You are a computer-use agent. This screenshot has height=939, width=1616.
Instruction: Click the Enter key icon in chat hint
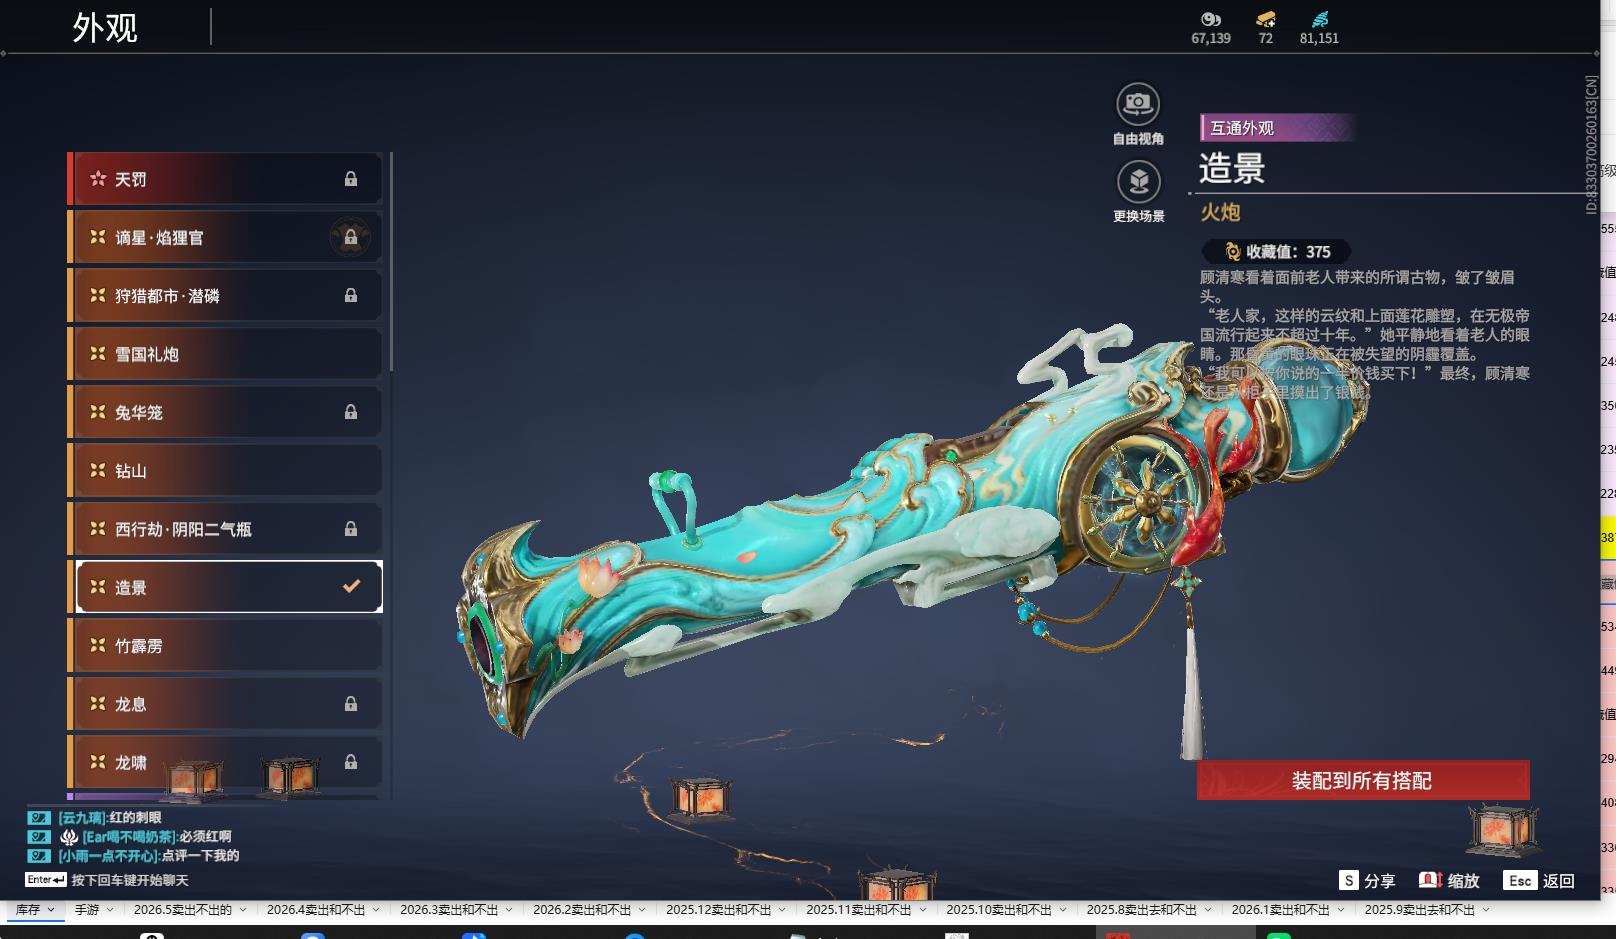pyautogui.click(x=46, y=880)
